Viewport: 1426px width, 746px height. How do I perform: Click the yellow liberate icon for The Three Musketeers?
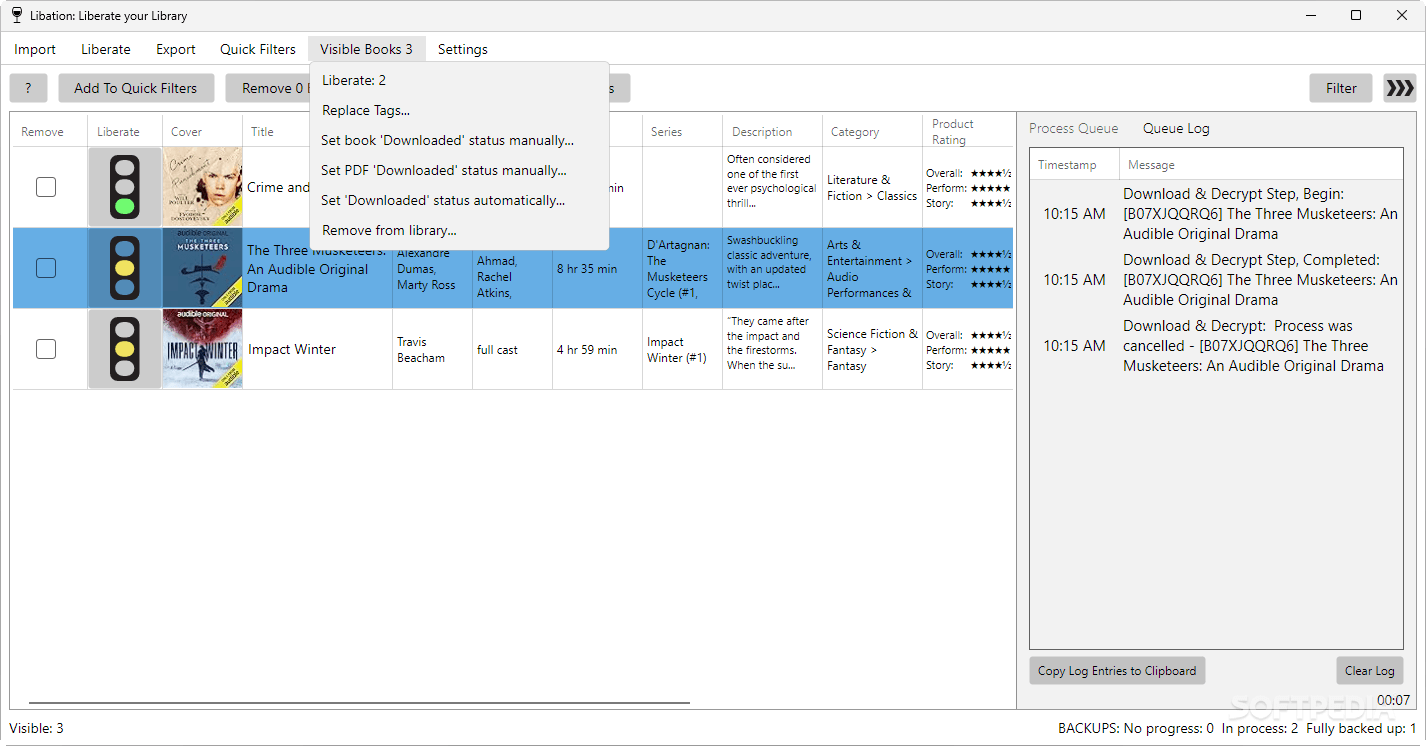123,268
